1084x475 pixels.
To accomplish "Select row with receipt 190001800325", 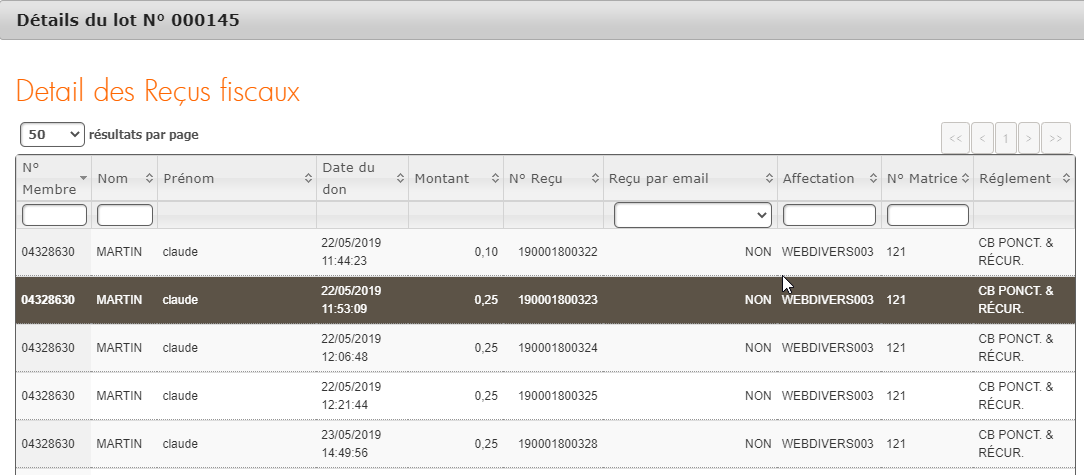I will (x=557, y=396).
